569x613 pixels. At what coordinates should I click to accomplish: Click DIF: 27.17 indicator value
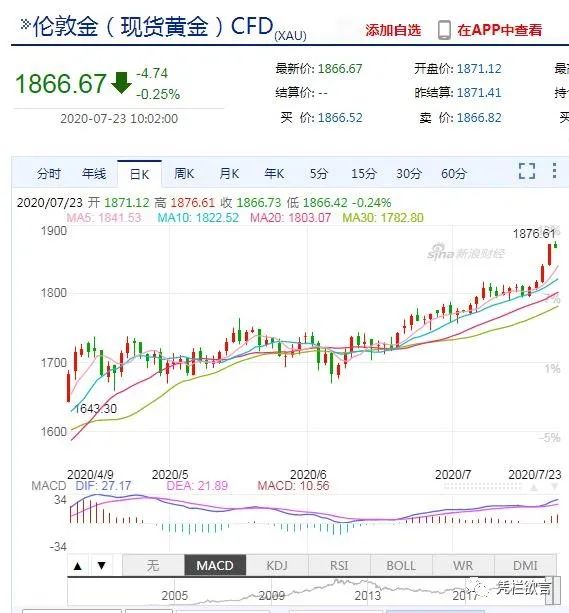pyautogui.click(x=103, y=486)
